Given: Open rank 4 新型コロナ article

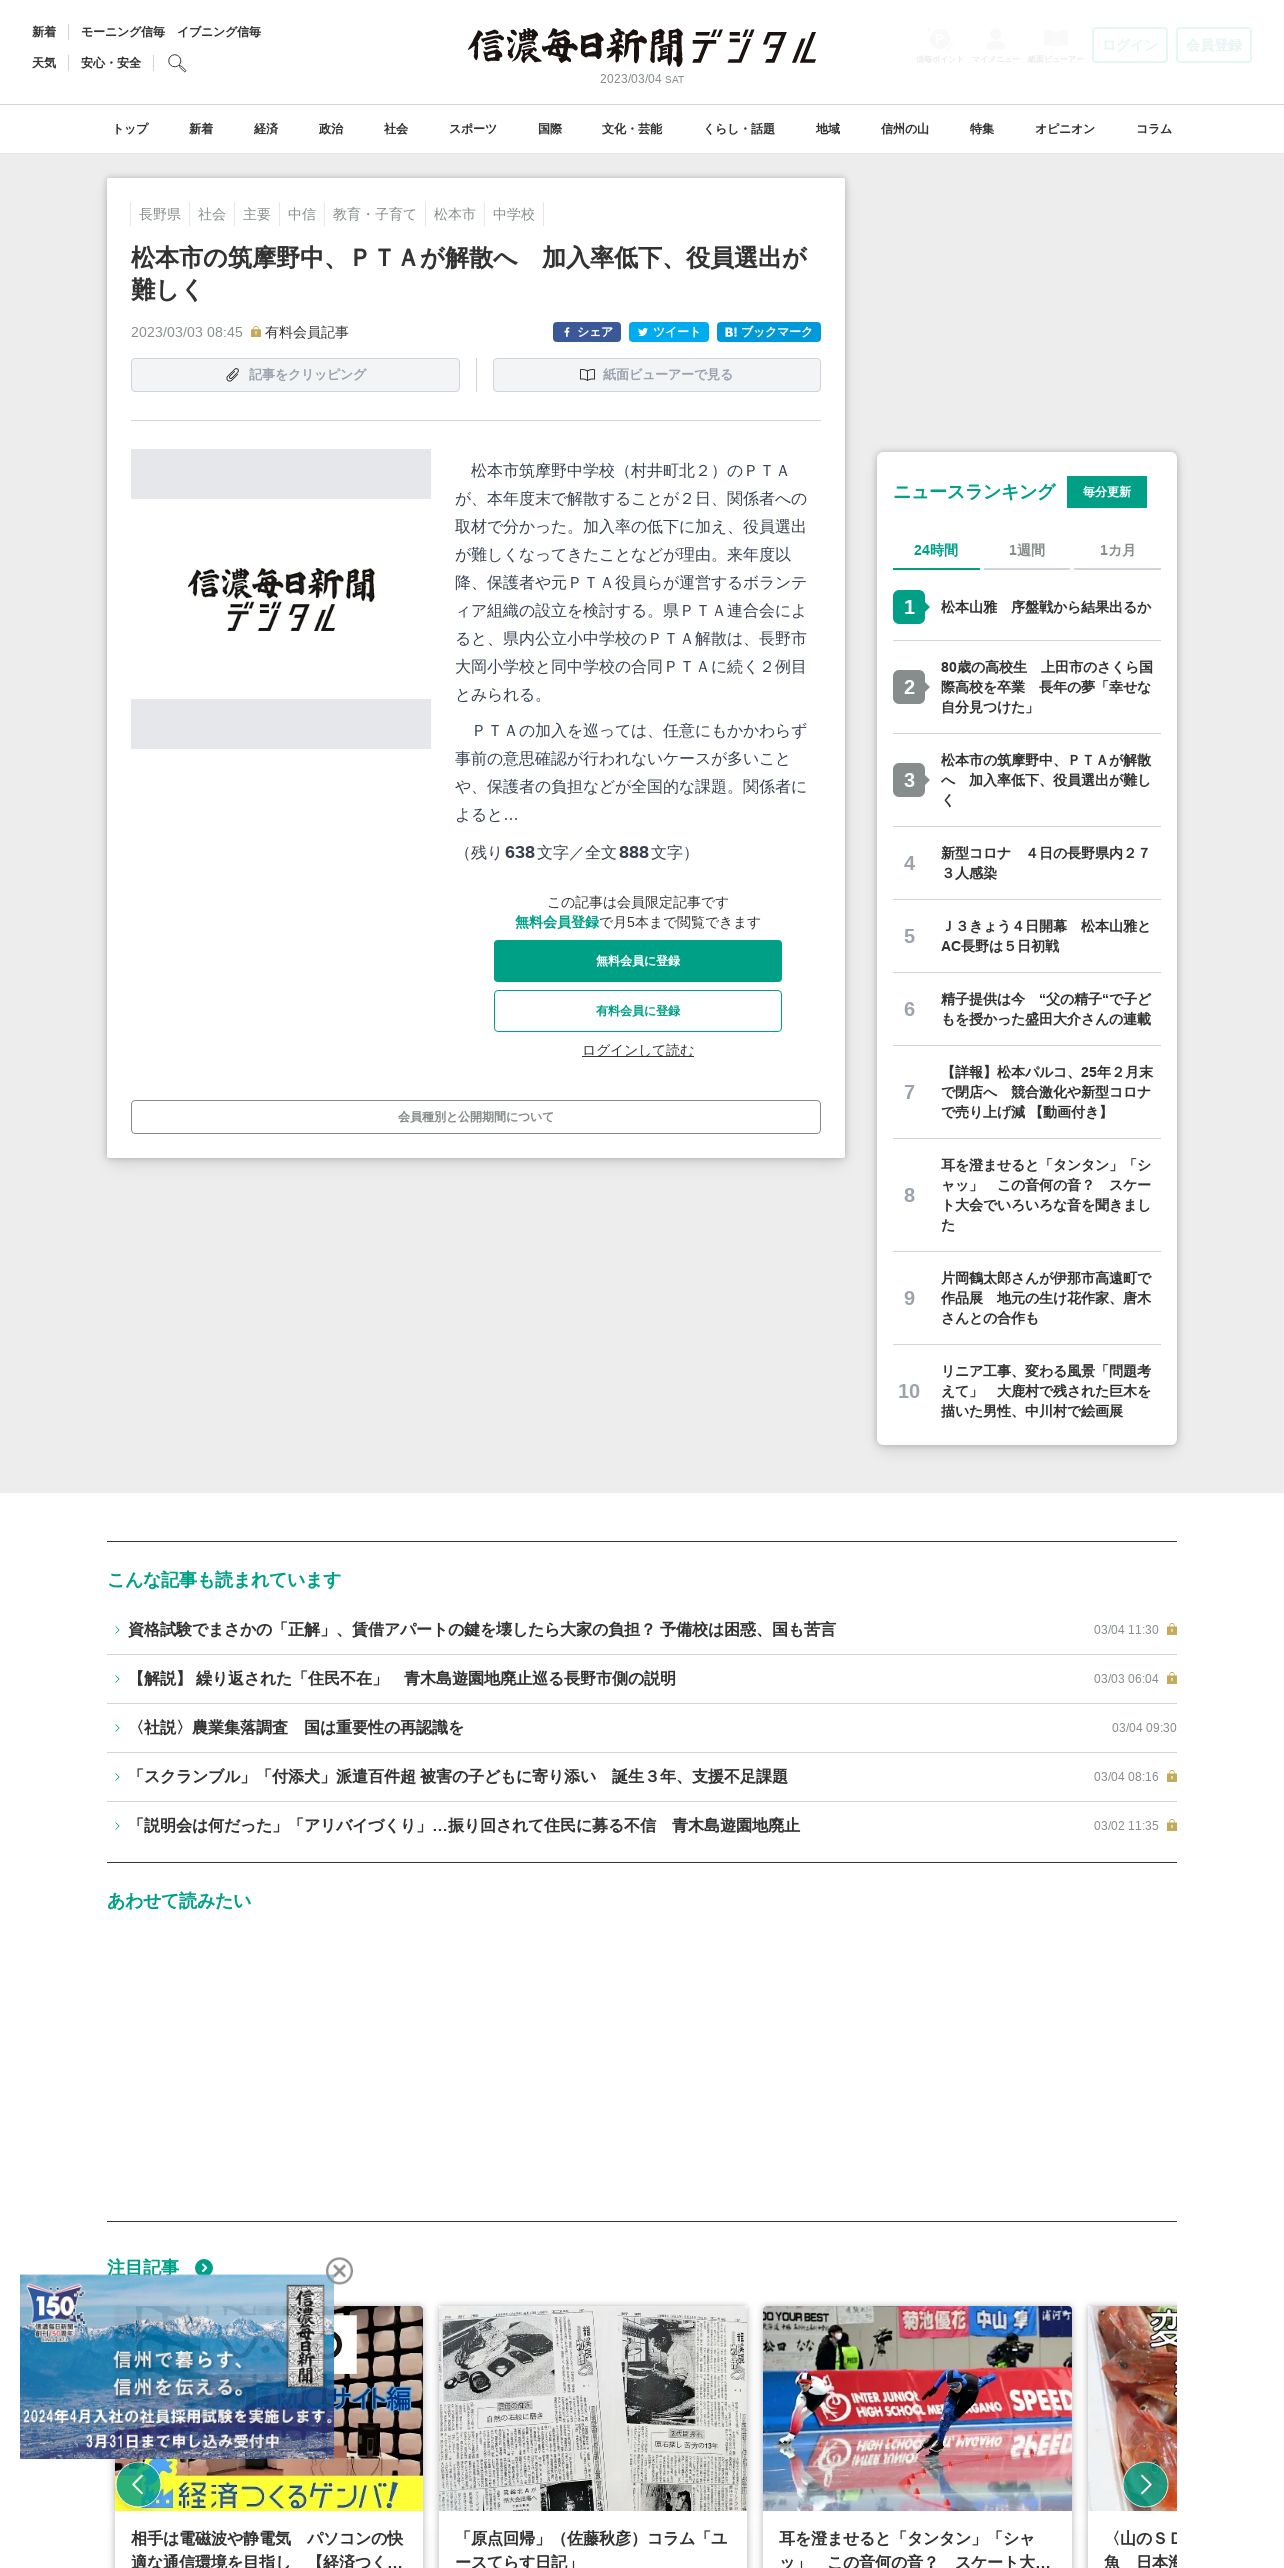Looking at the screenshot, I should tap(1027, 863).
